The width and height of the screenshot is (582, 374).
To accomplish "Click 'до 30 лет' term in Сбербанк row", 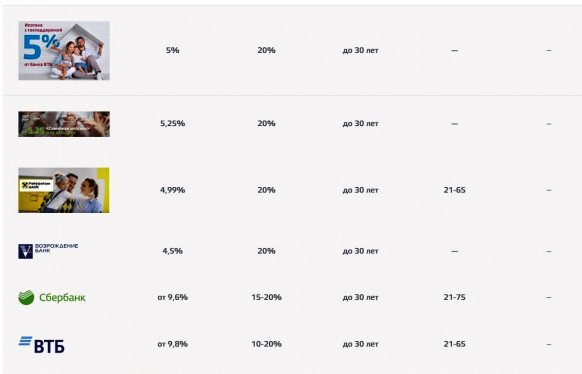I will 360,297.
